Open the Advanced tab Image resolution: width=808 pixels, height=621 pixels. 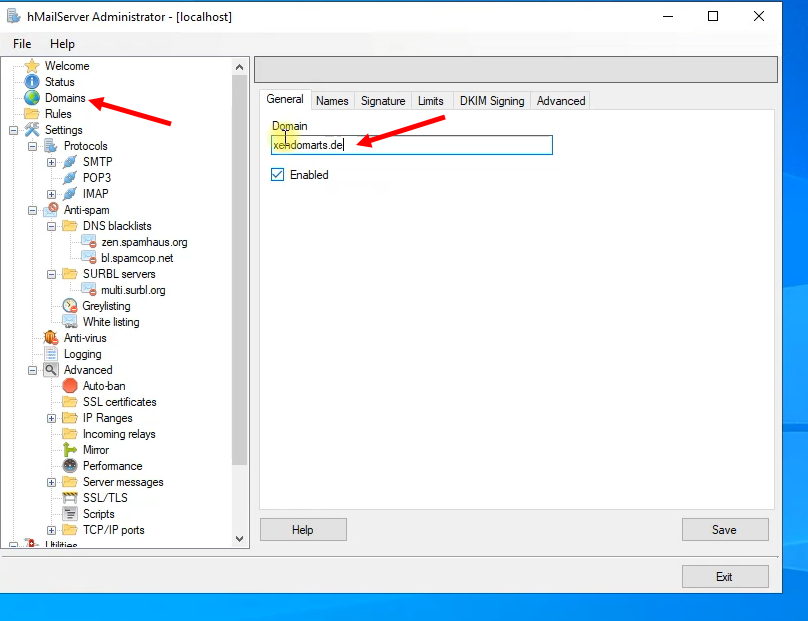point(561,101)
